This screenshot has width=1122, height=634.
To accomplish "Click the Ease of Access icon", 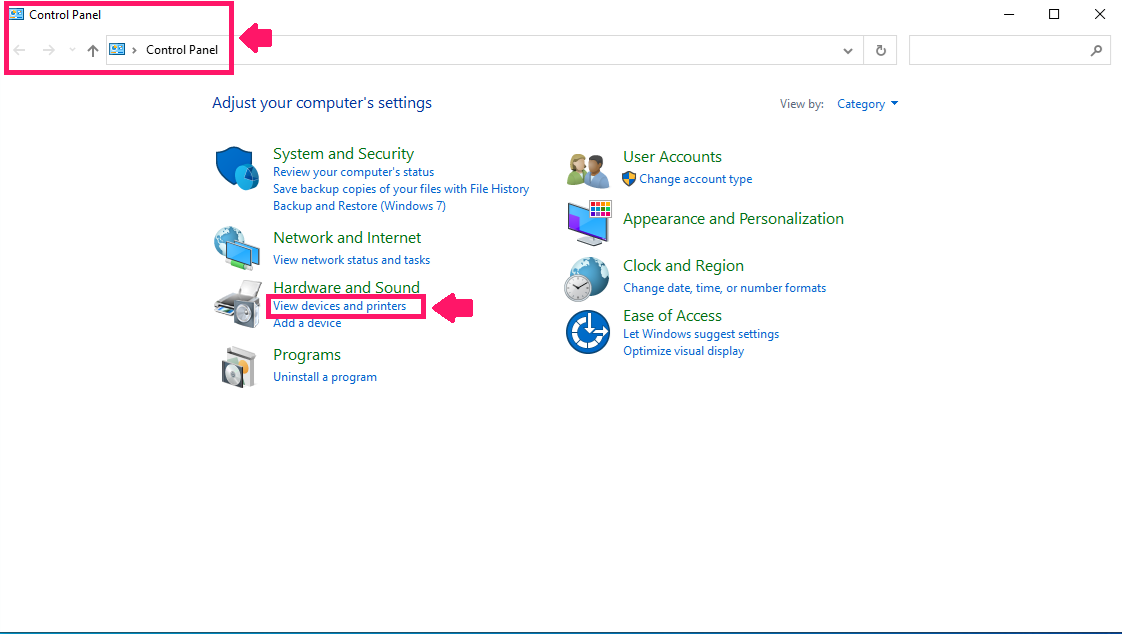I will pyautogui.click(x=587, y=332).
